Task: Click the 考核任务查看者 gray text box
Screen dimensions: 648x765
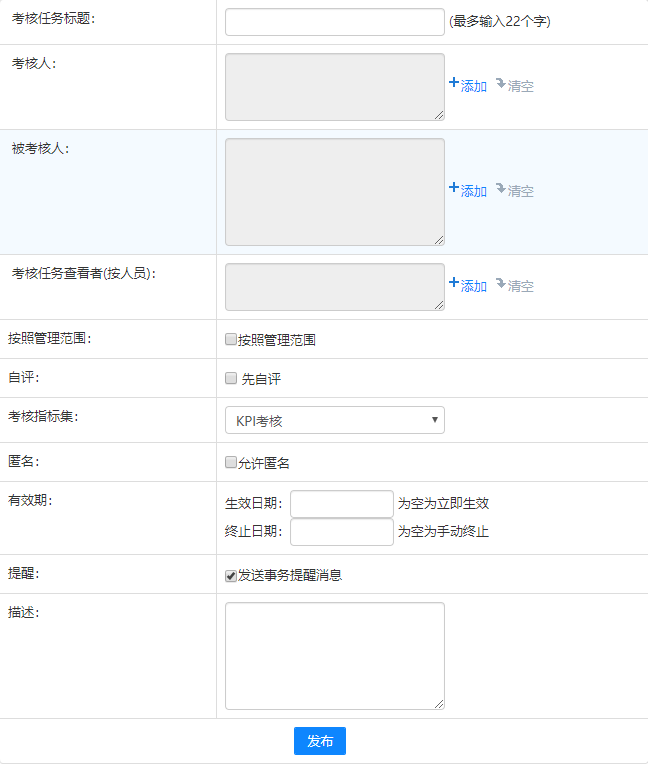Action: pyautogui.click(x=334, y=287)
